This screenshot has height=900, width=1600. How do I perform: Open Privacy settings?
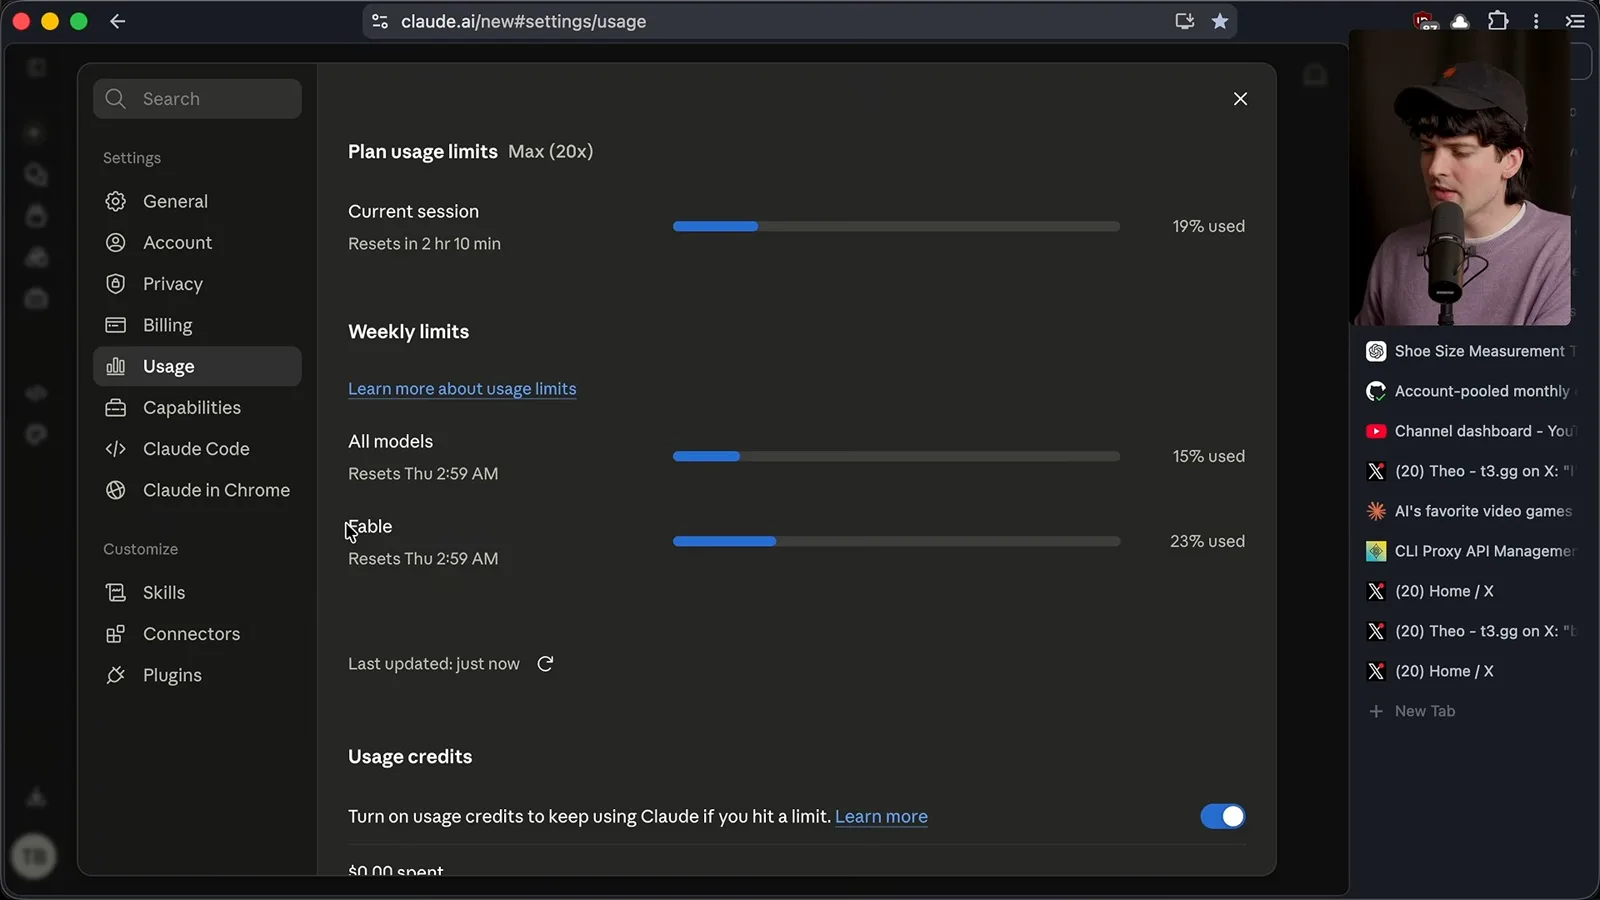tap(197, 284)
